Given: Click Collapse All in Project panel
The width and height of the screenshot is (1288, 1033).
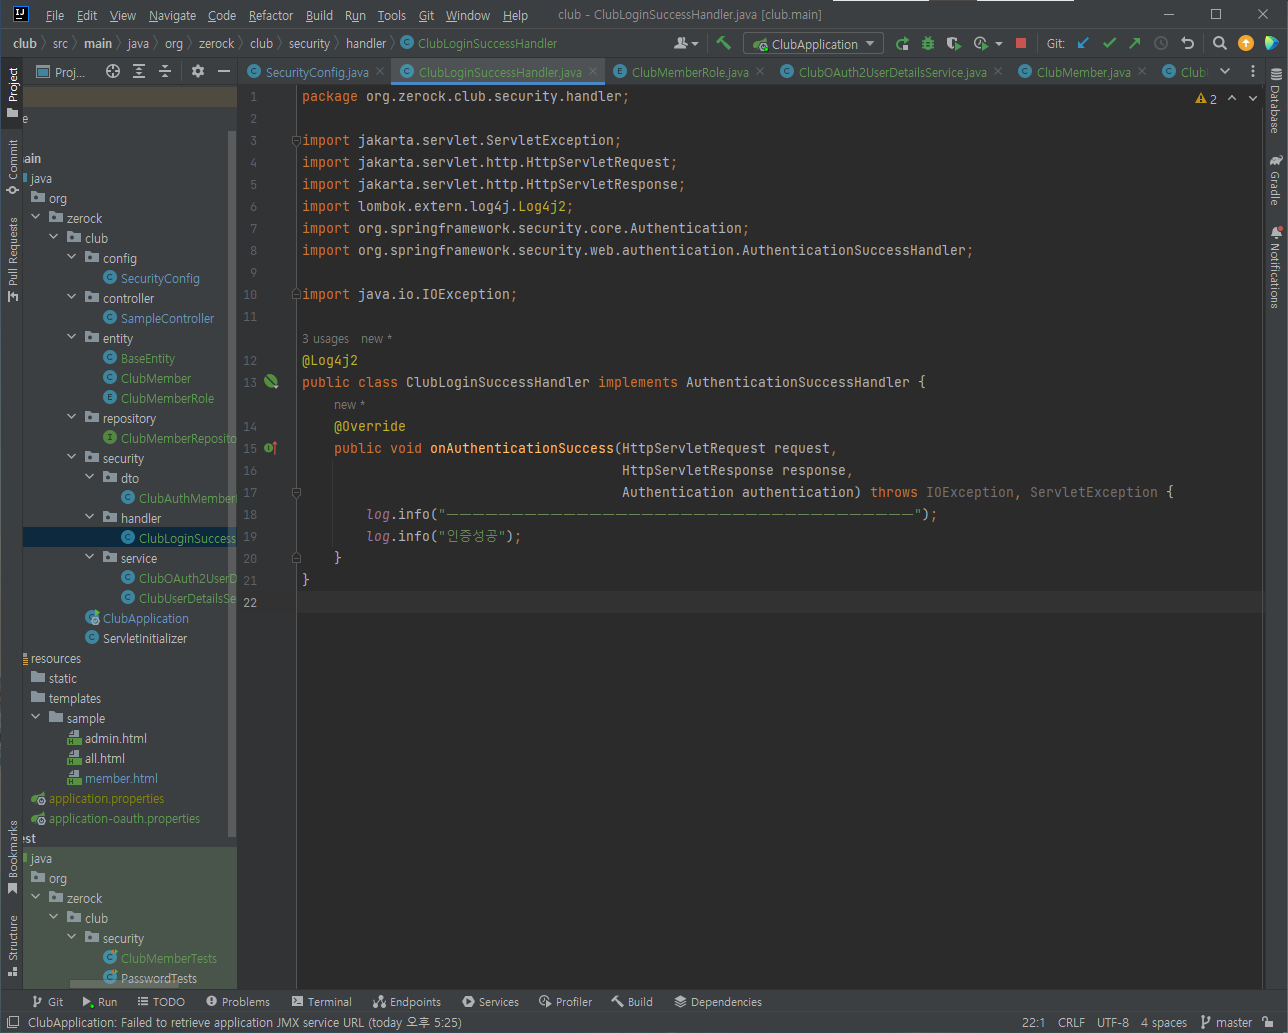Looking at the screenshot, I should coord(165,71).
